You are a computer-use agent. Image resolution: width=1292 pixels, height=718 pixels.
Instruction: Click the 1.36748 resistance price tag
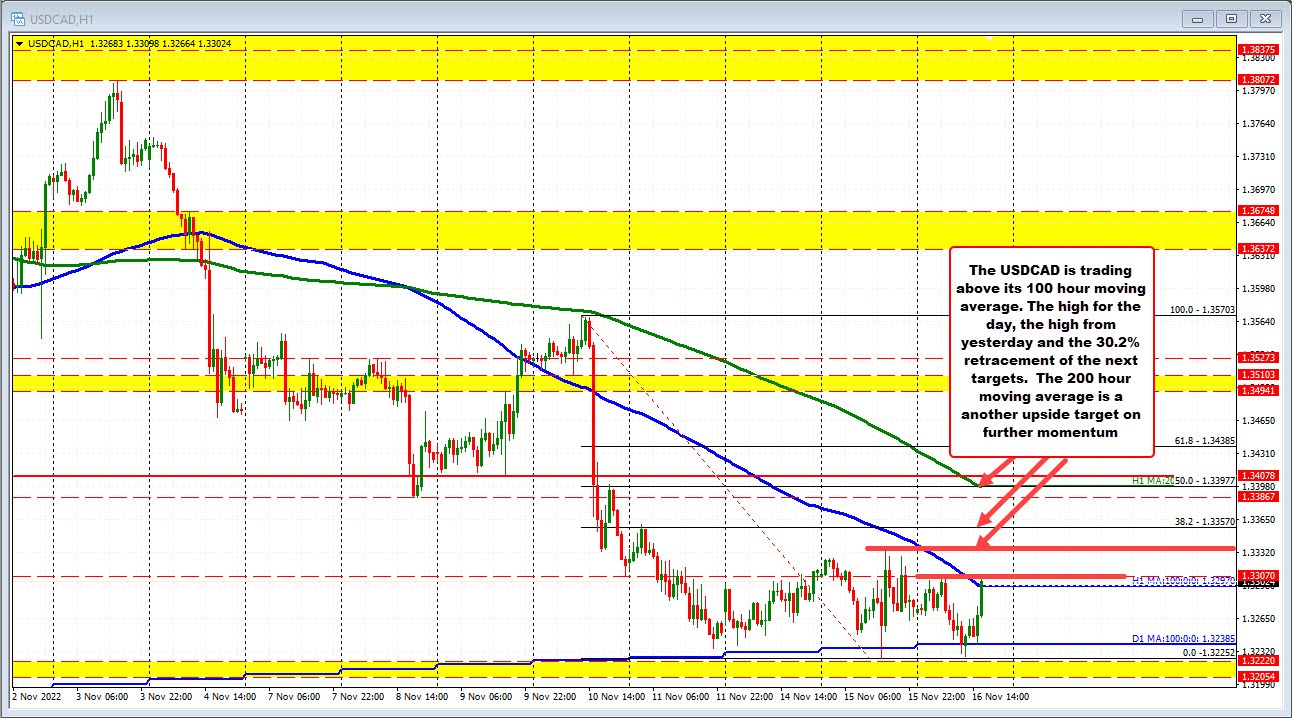pos(1258,210)
